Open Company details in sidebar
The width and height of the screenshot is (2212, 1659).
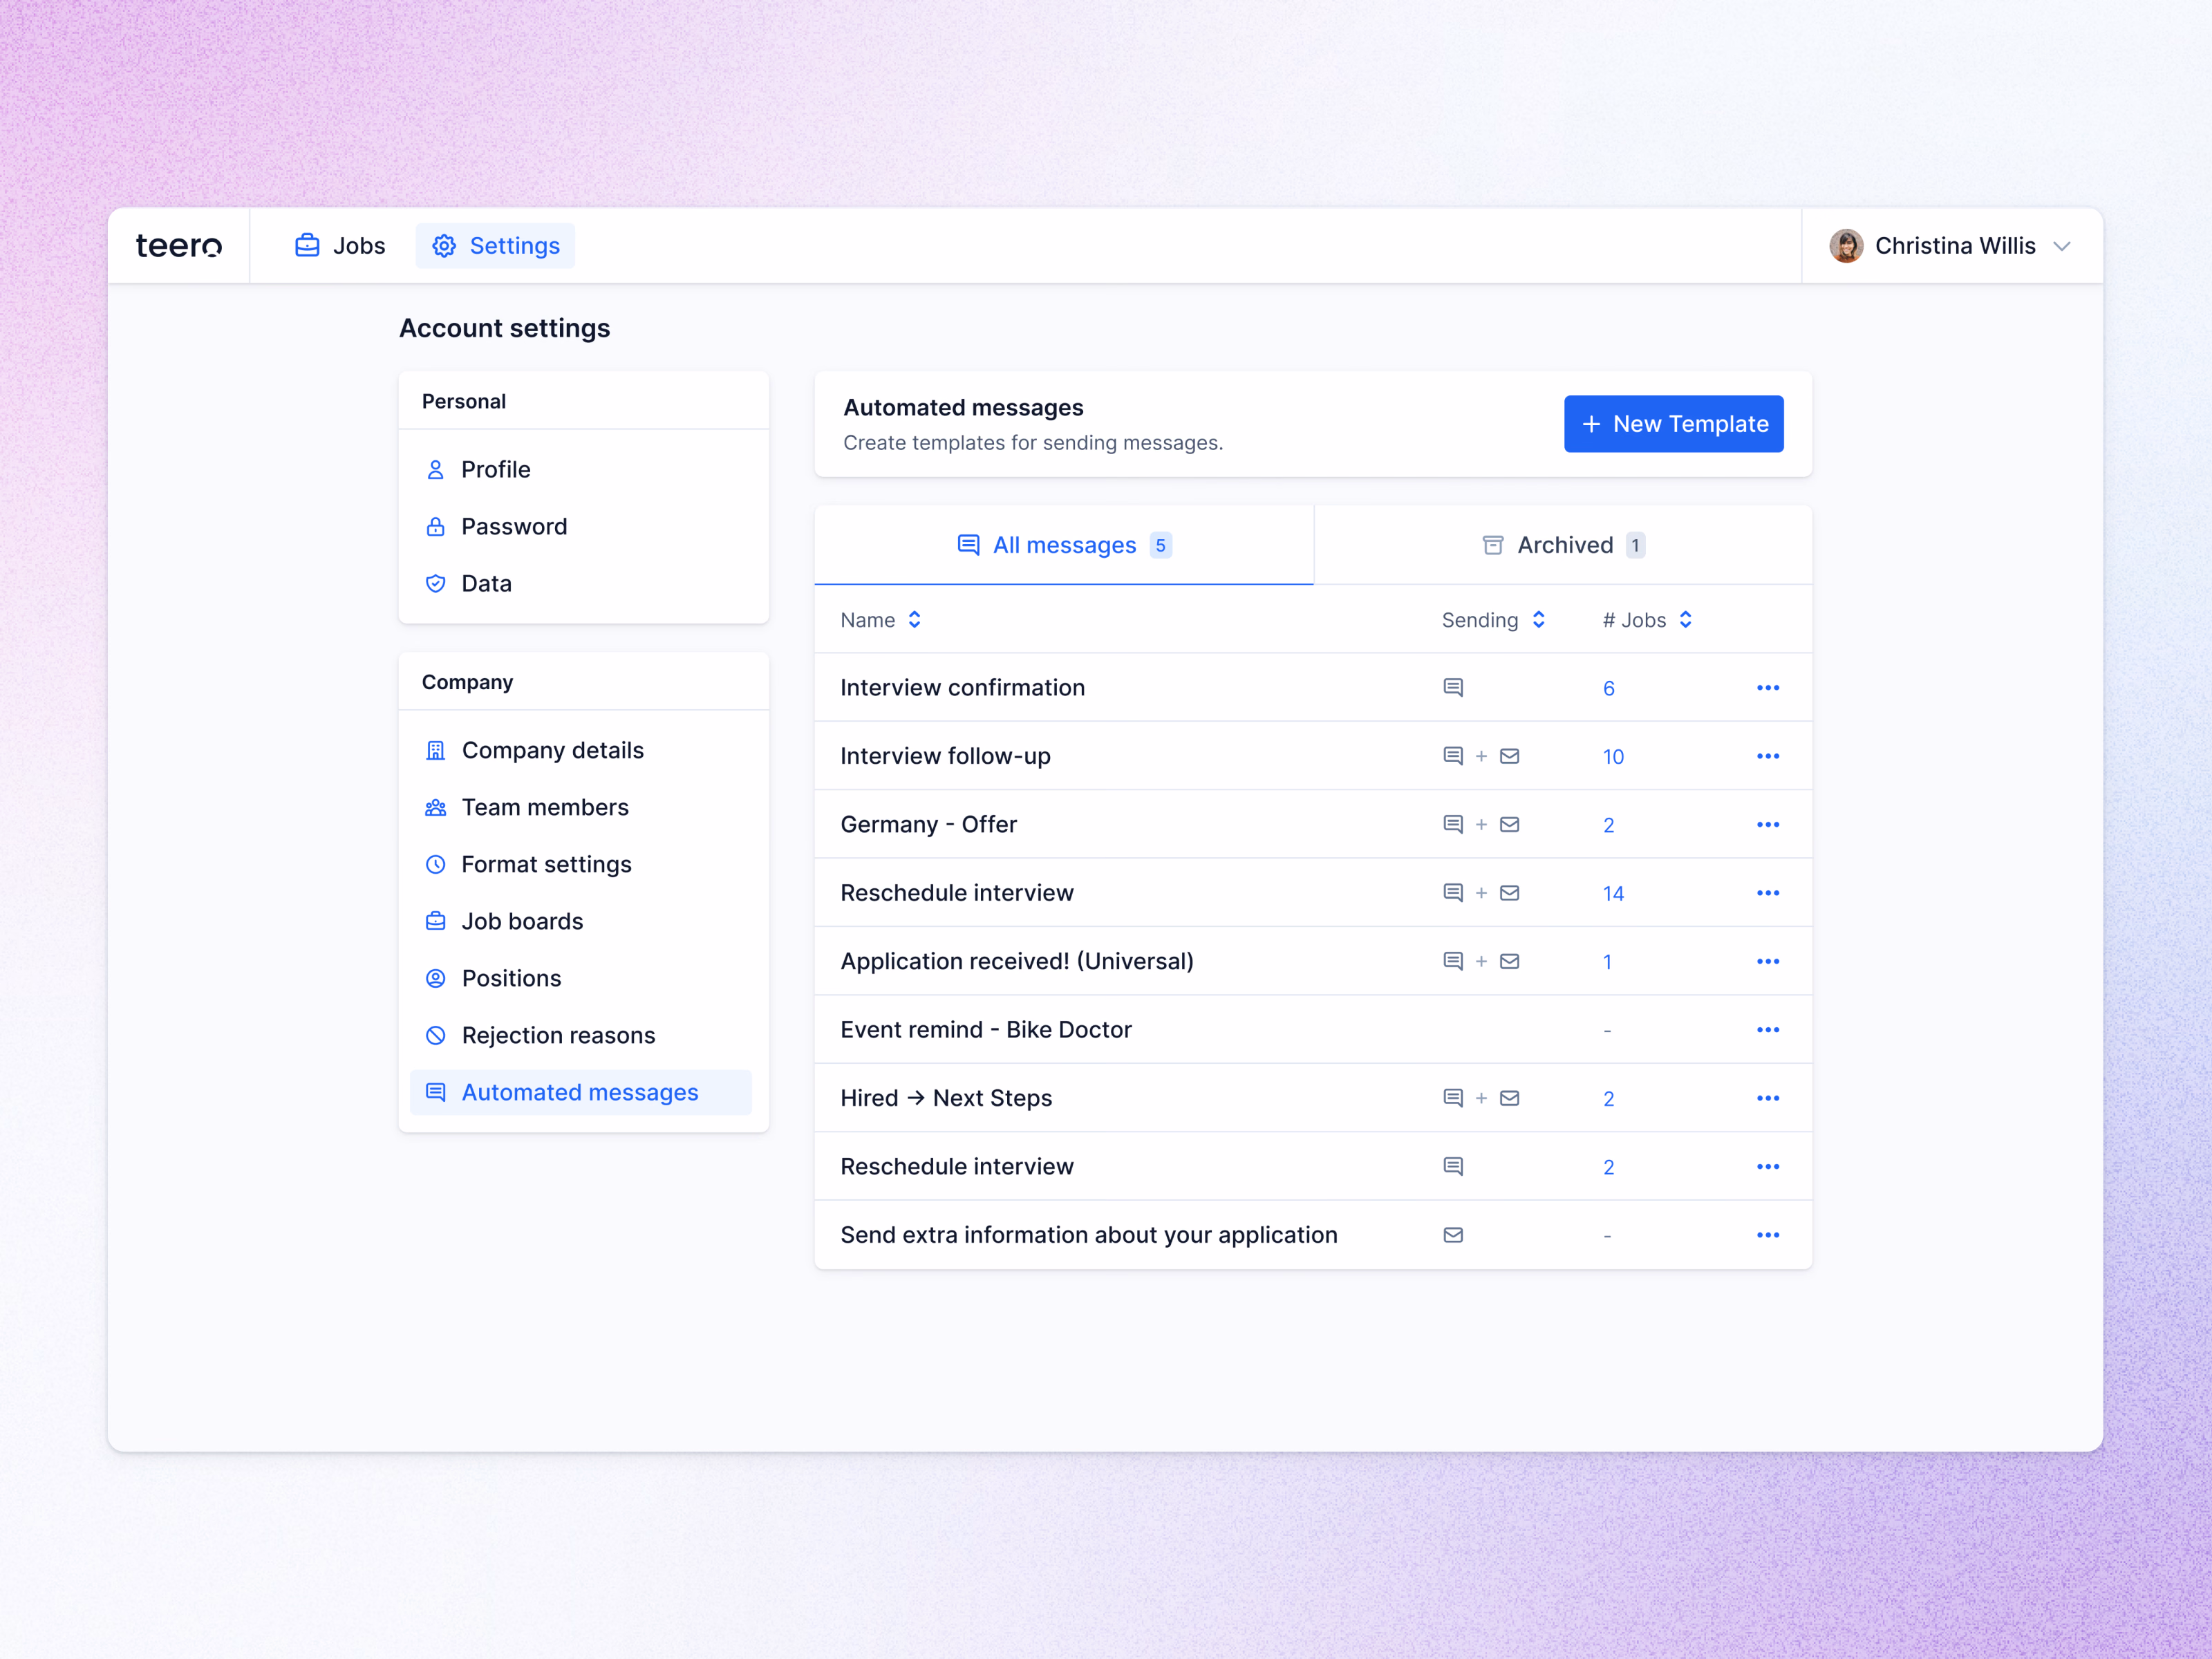[x=581, y=751]
